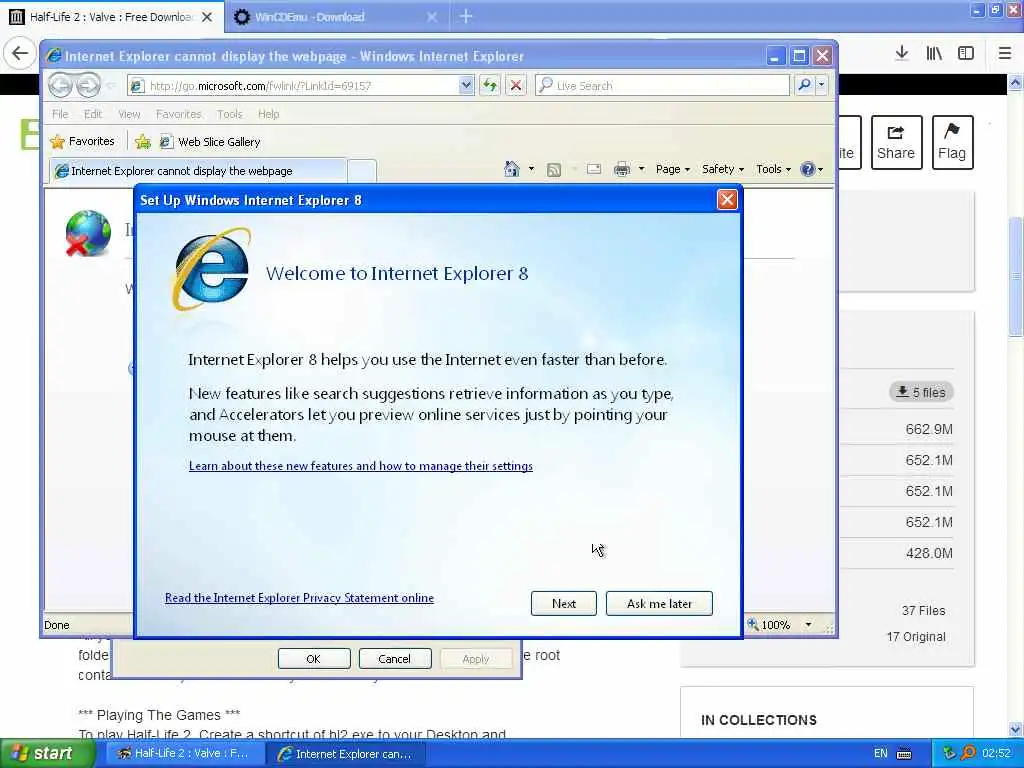Open a new blank IE tab
This screenshot has height=768, width=1024.
coord(362,170)
